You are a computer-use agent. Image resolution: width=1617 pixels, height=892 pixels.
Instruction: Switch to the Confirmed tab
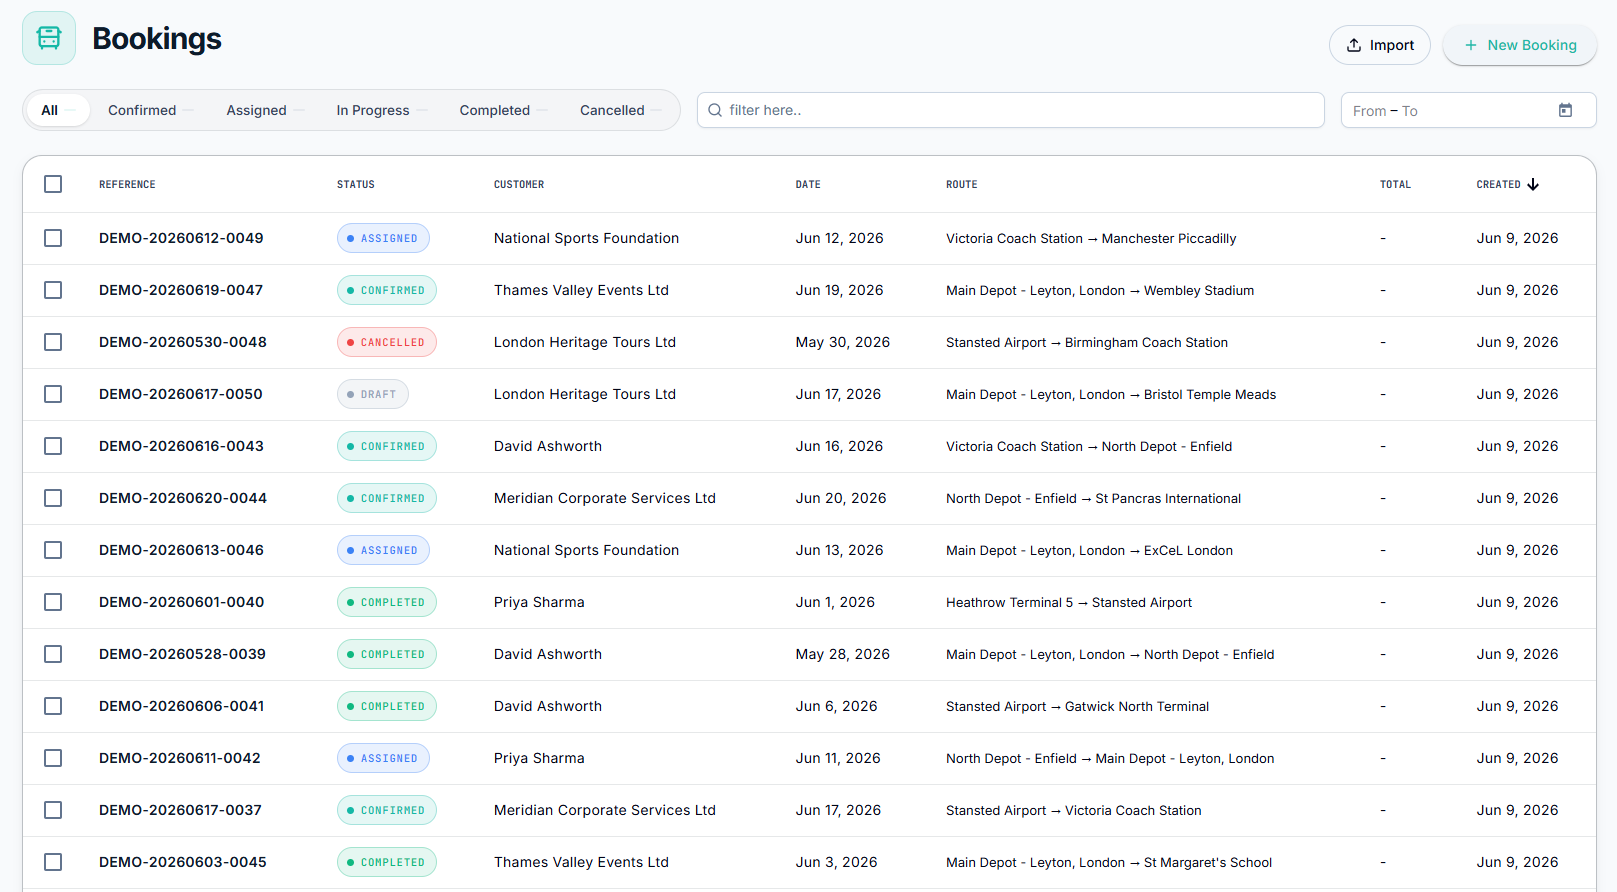coord(150,110)
